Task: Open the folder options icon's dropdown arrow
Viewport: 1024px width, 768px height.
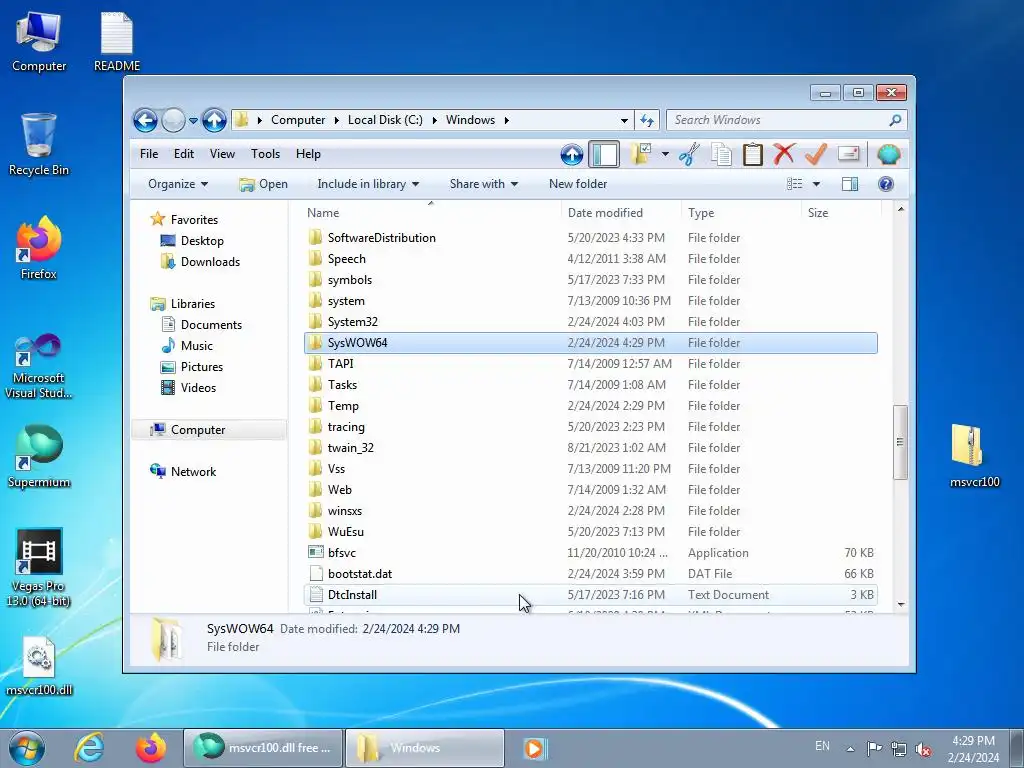Action: [x=665, y=154]
